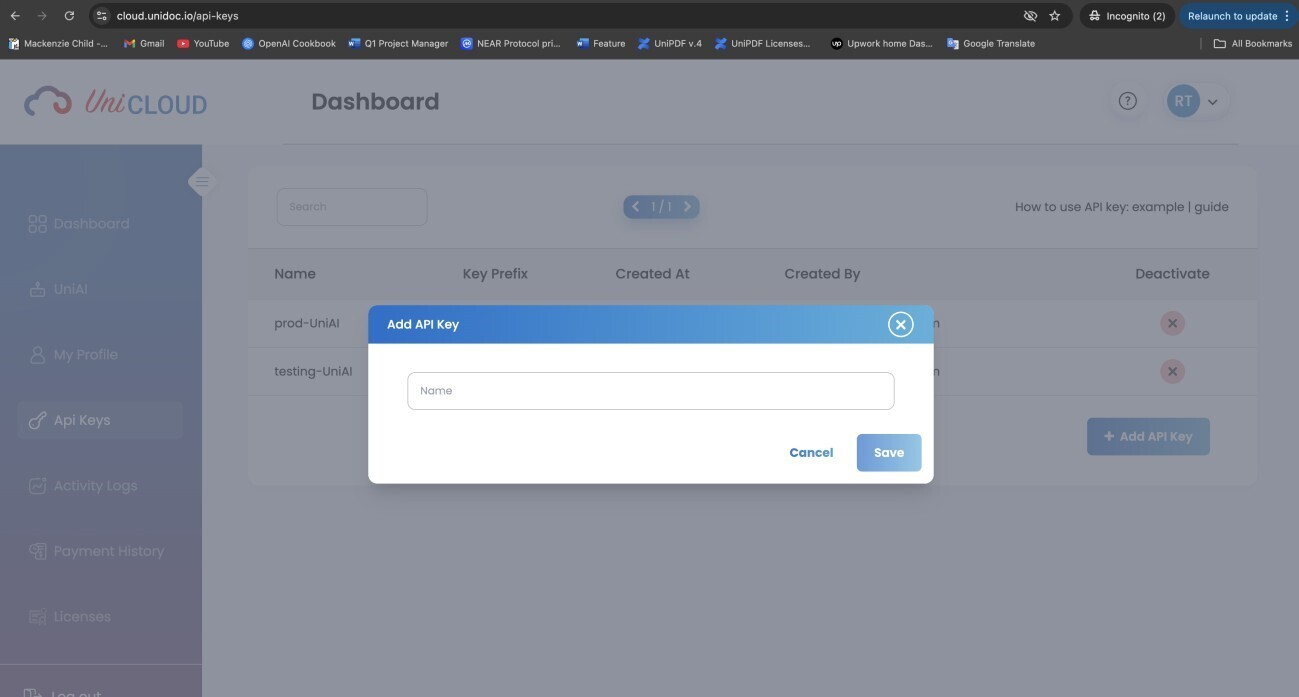The width and height of the screenshot is (1299, 697).
Task: Open the help question-mark icon
Action: coord(1127,100)
